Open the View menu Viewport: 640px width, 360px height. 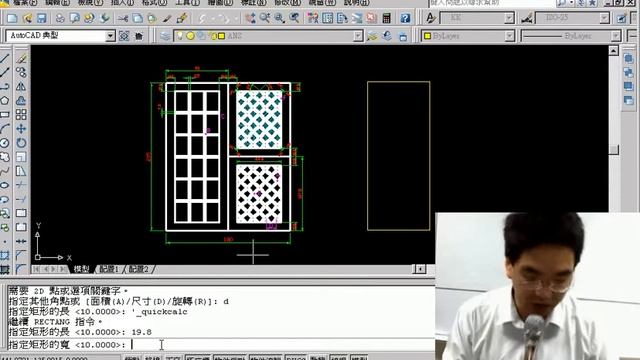pyautogui.click(x=90, y=2)
